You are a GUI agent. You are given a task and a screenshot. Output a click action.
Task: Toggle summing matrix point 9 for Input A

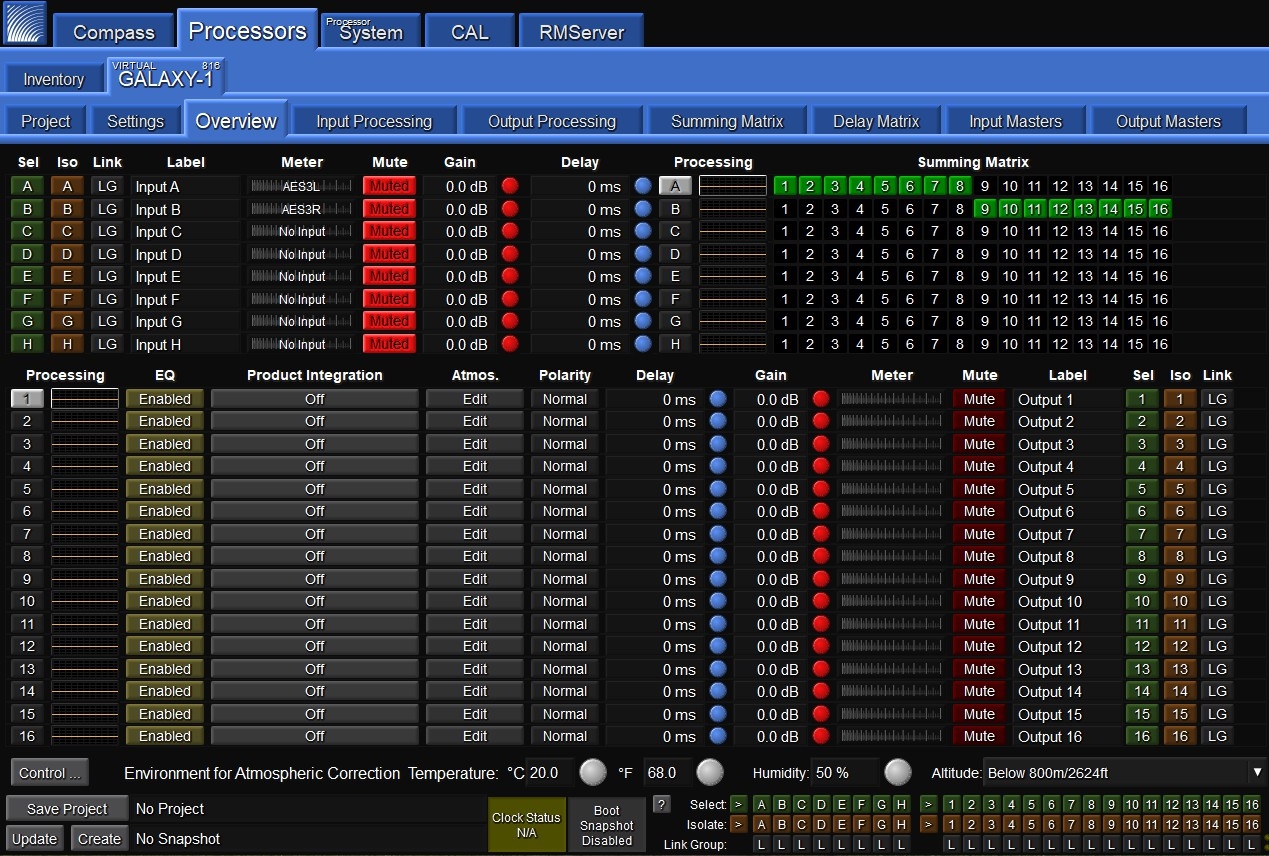click(985, 186)
